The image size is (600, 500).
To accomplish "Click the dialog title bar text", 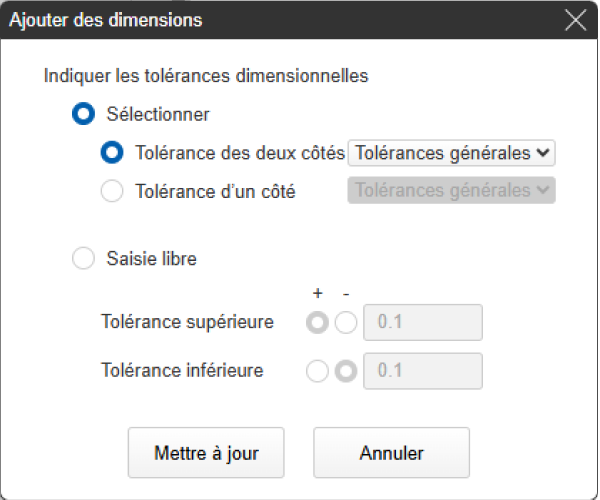I will [105, 20].
